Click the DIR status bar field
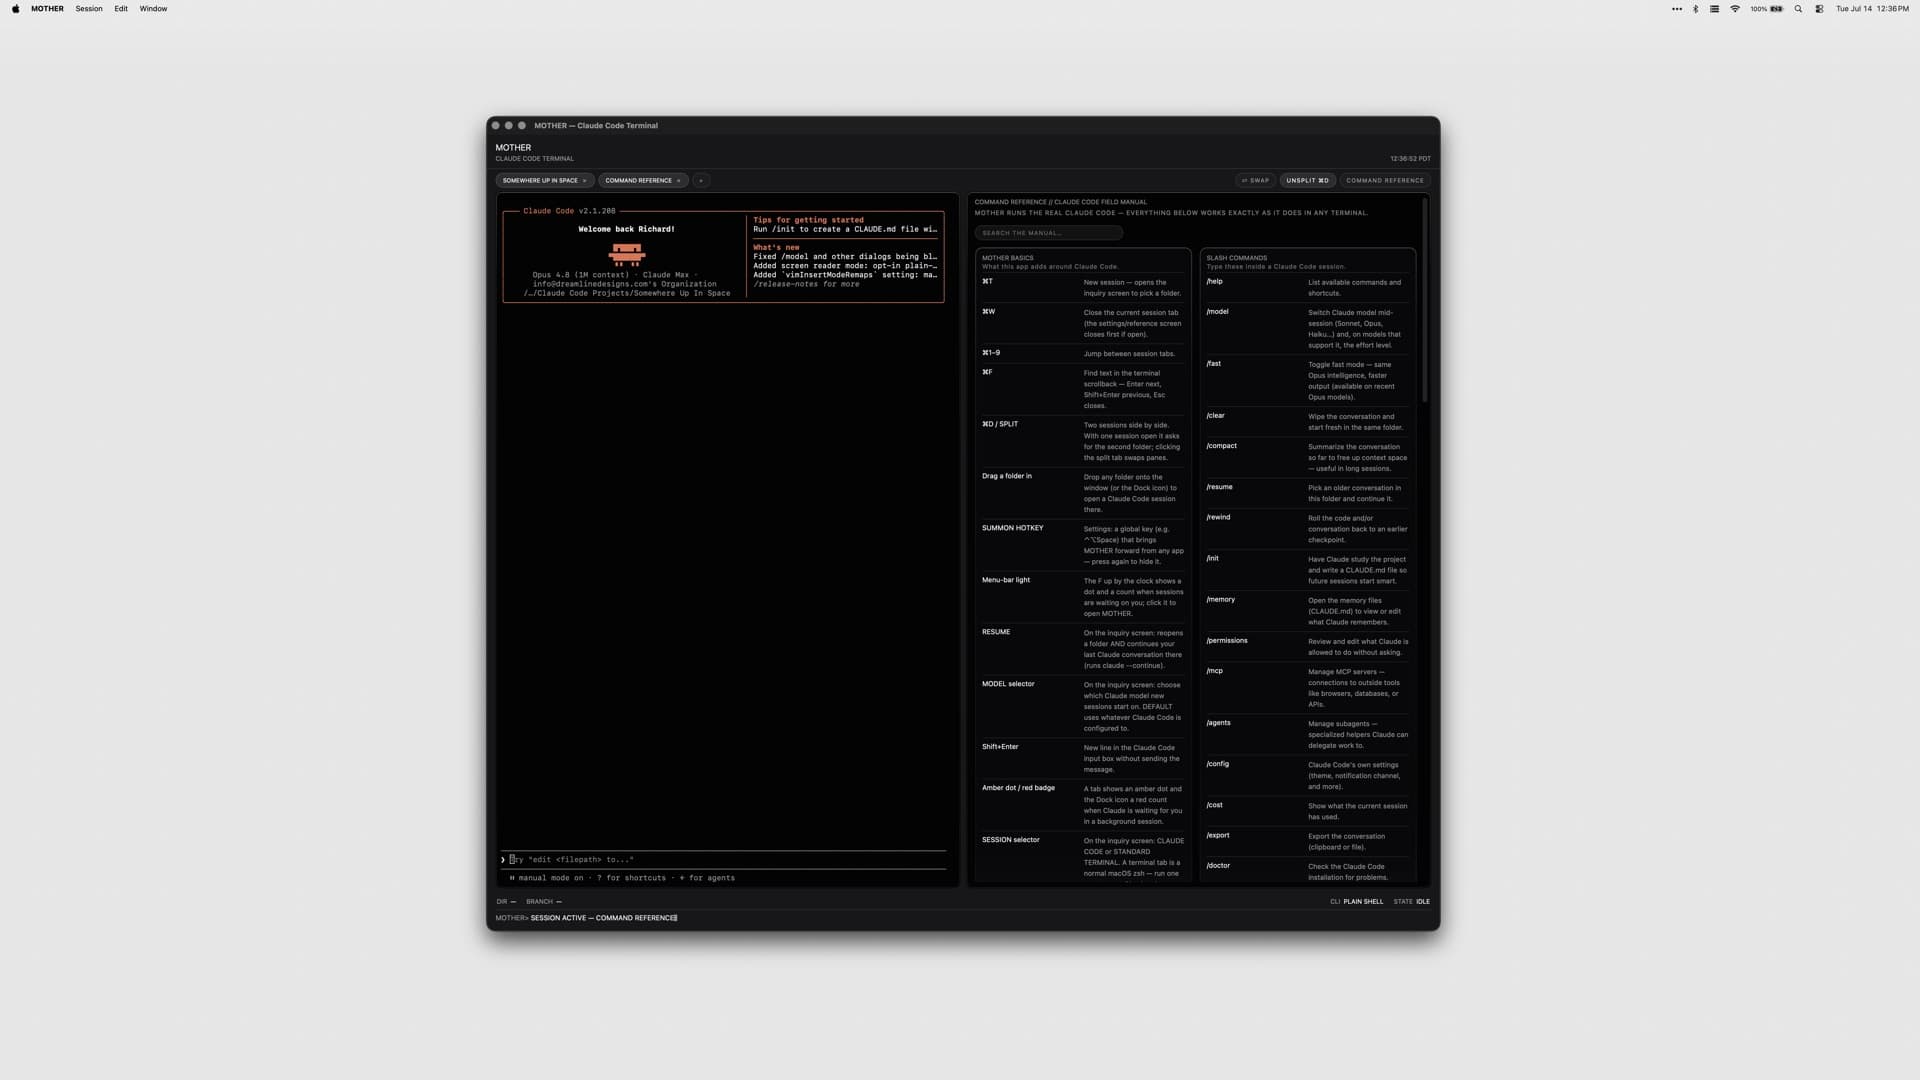Viewport: 1920px width, 1080px height. click(506, 902)
